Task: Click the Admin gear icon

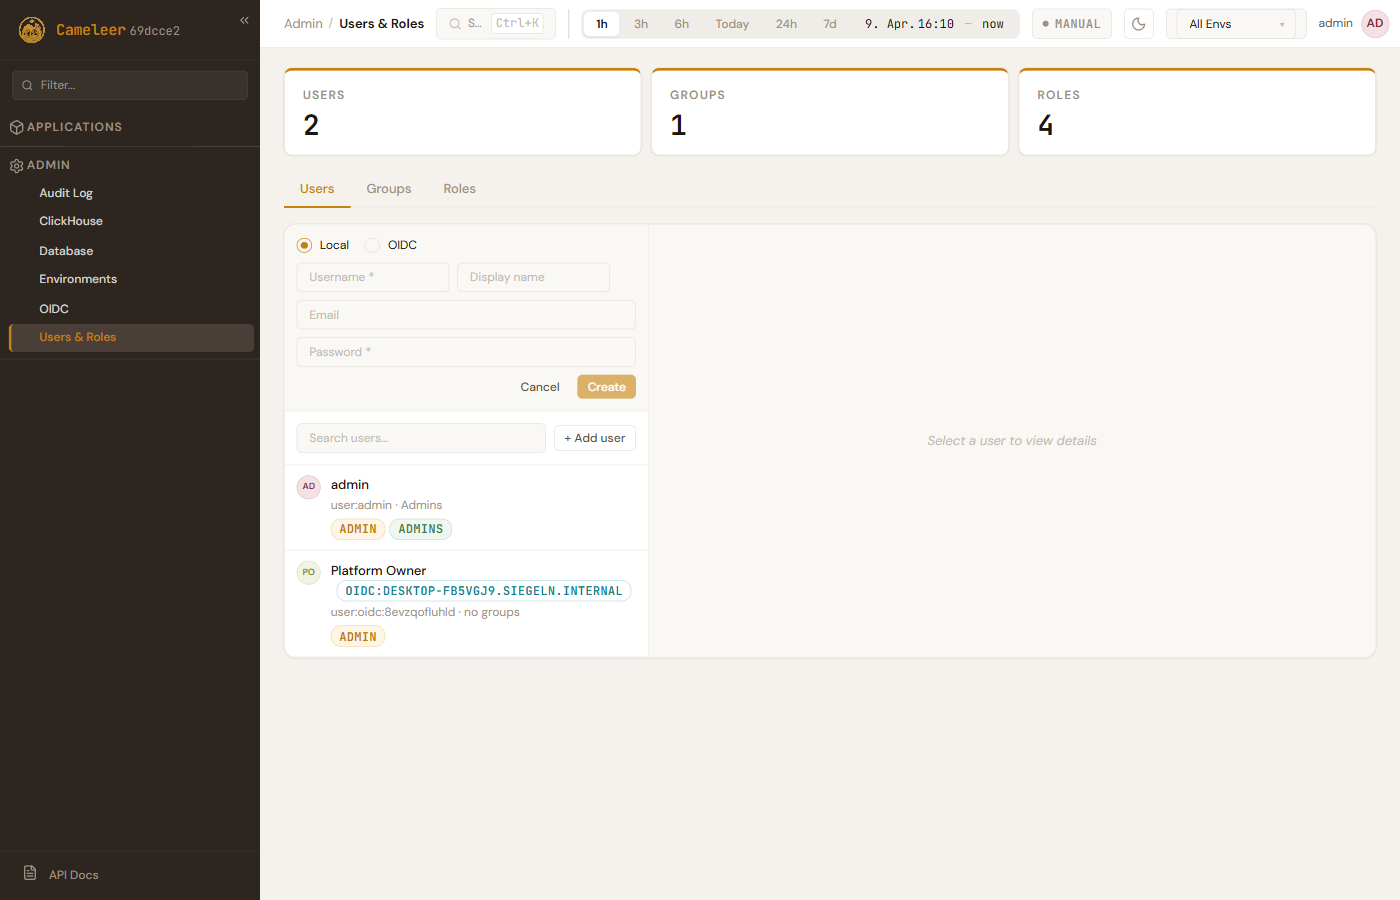Action: click(x=16, y=166)
